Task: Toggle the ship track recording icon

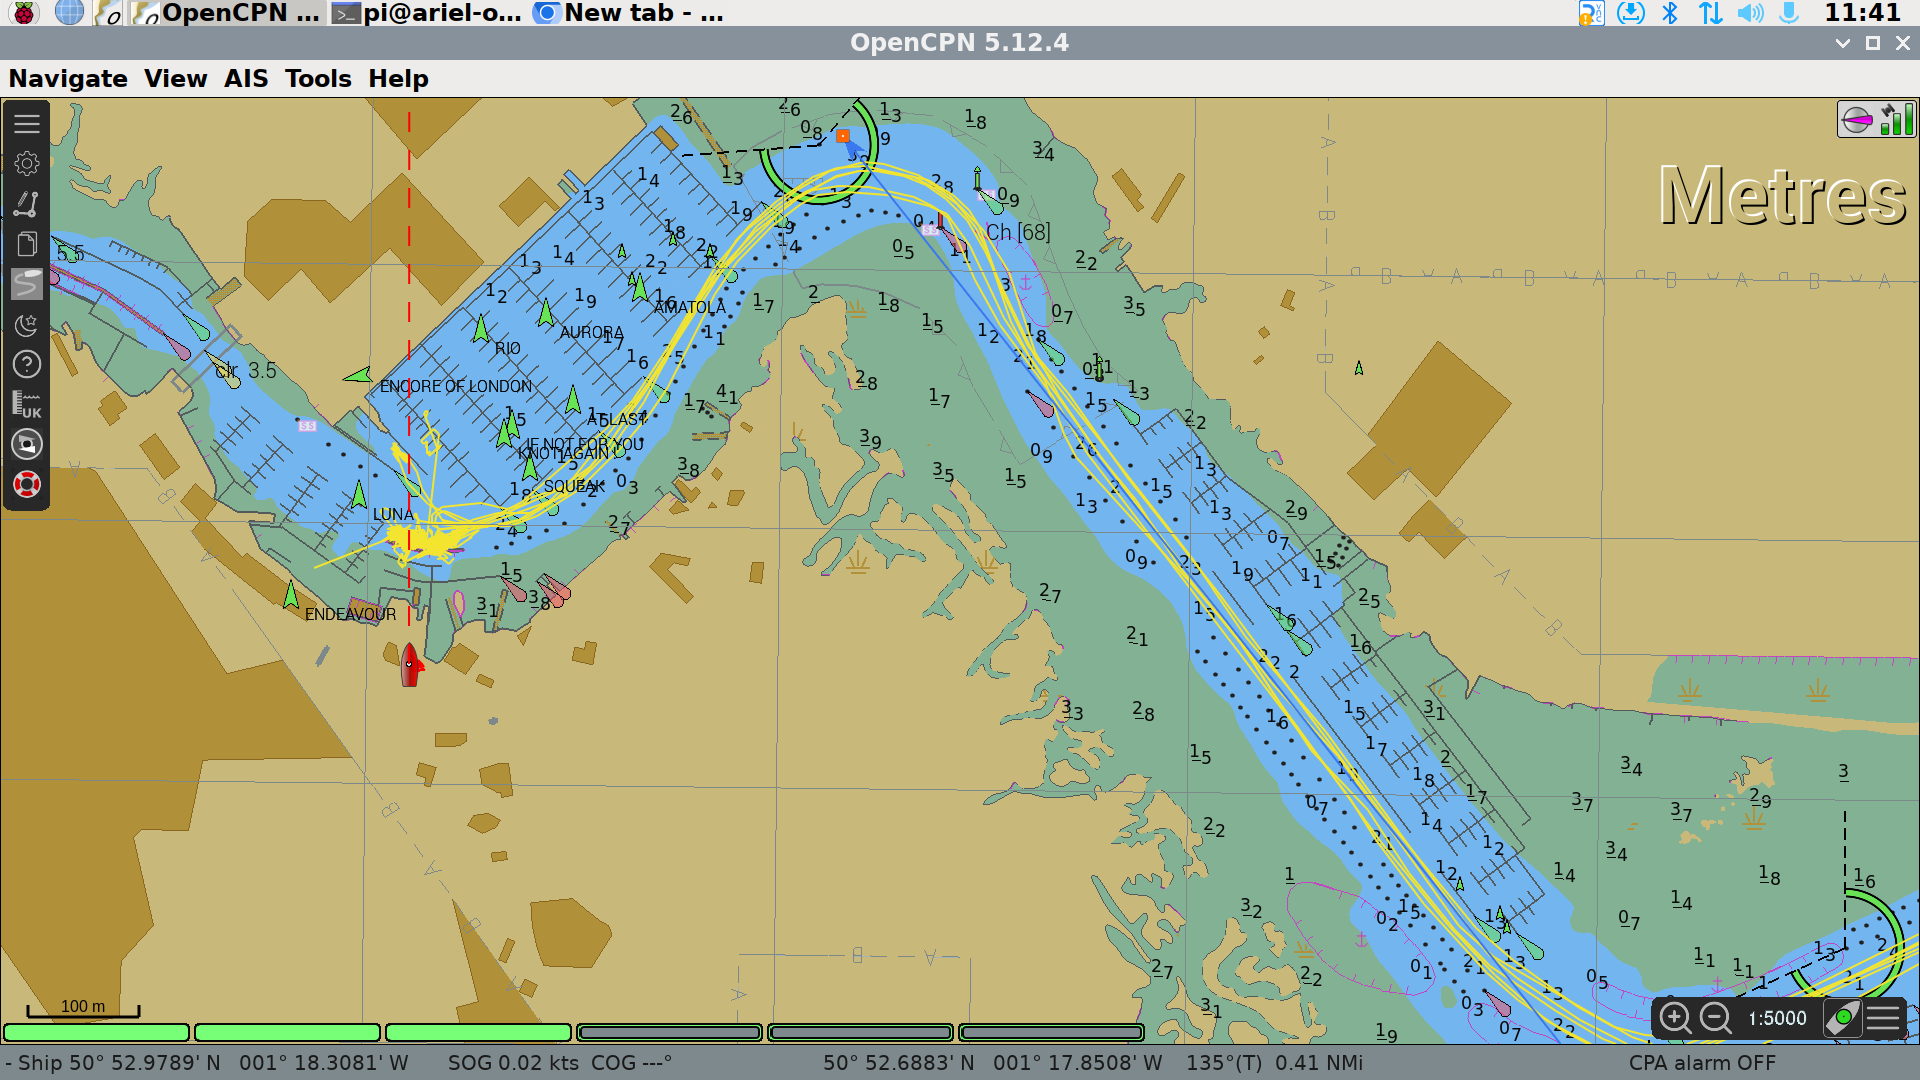Action: click(27, 284)
